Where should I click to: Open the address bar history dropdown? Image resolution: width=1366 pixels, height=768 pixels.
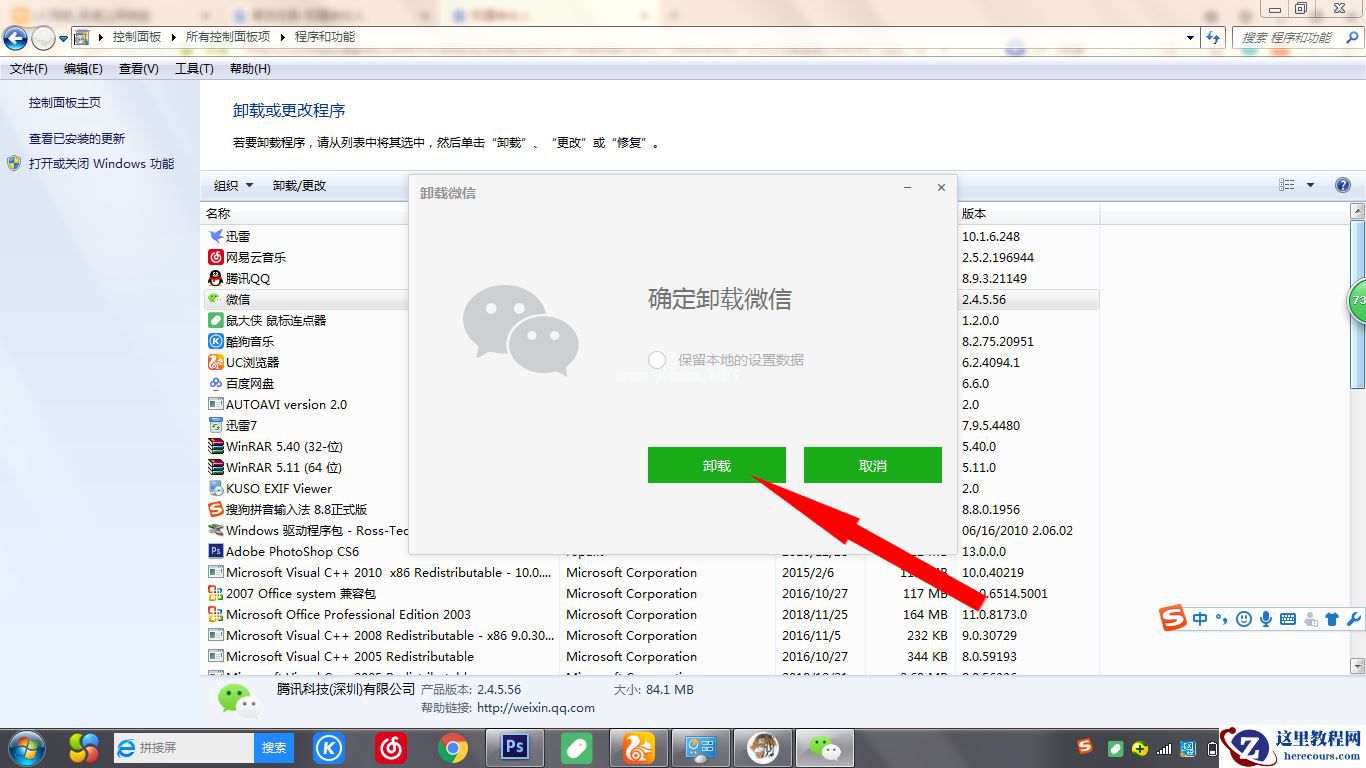[x=1190, y=37]
